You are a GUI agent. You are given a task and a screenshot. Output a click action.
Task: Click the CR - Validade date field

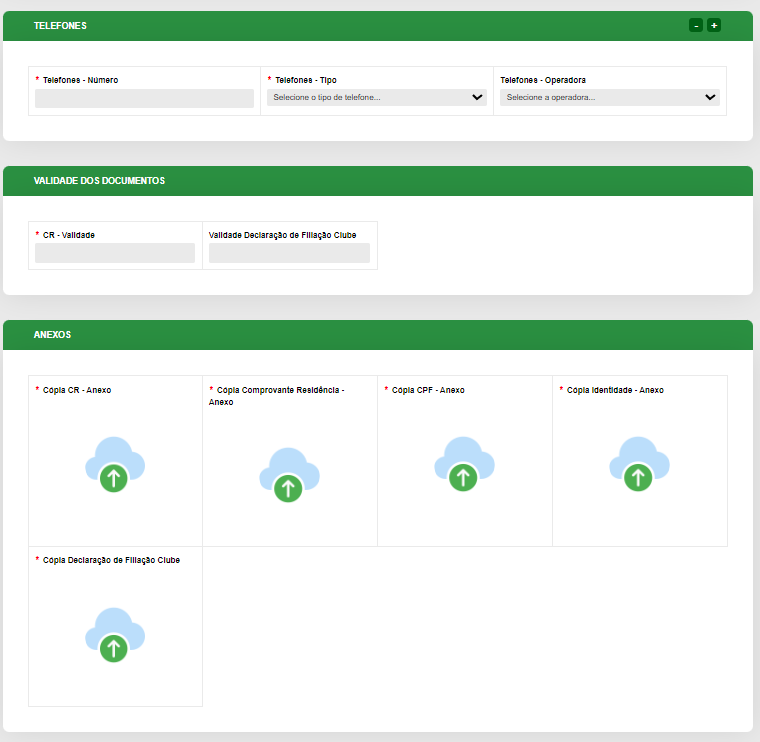tap(115, 253)
